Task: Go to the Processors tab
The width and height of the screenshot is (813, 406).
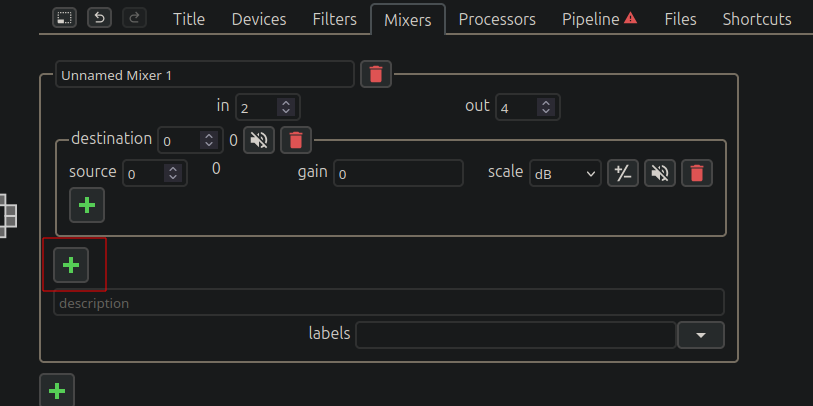Action: coord(497,20)
